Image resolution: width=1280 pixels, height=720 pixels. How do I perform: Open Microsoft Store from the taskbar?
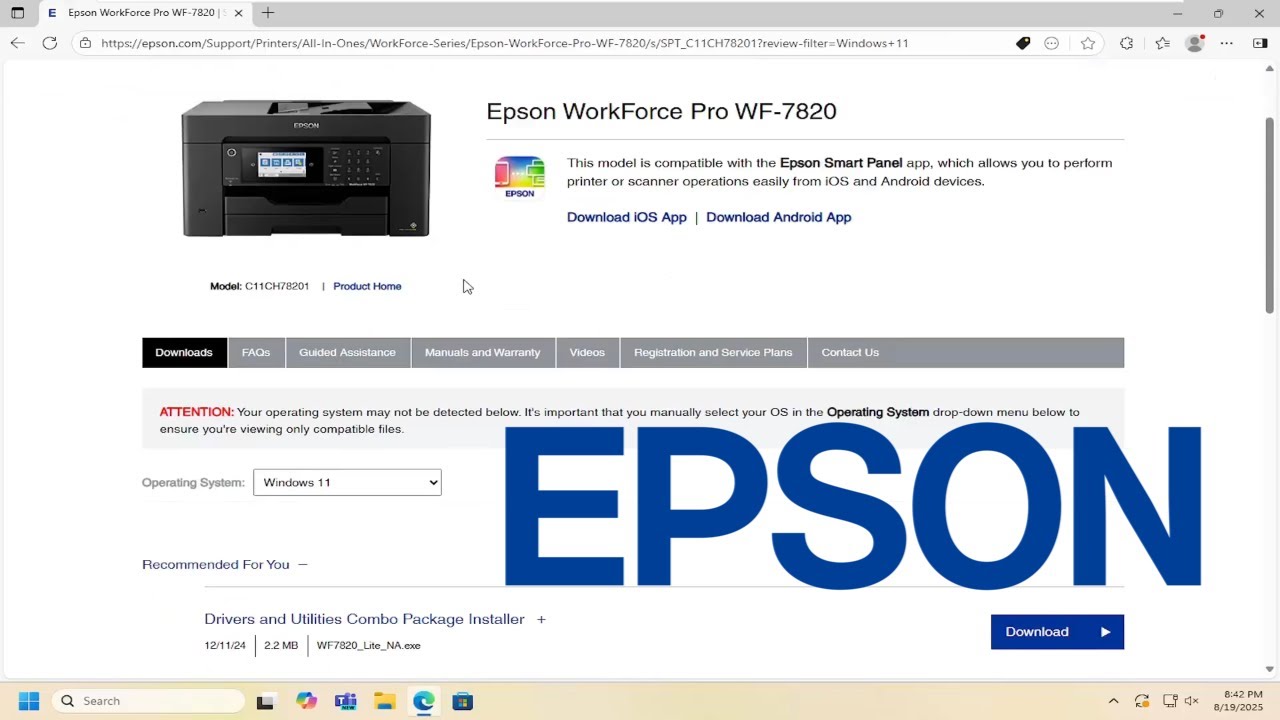(x=463, y=701)
